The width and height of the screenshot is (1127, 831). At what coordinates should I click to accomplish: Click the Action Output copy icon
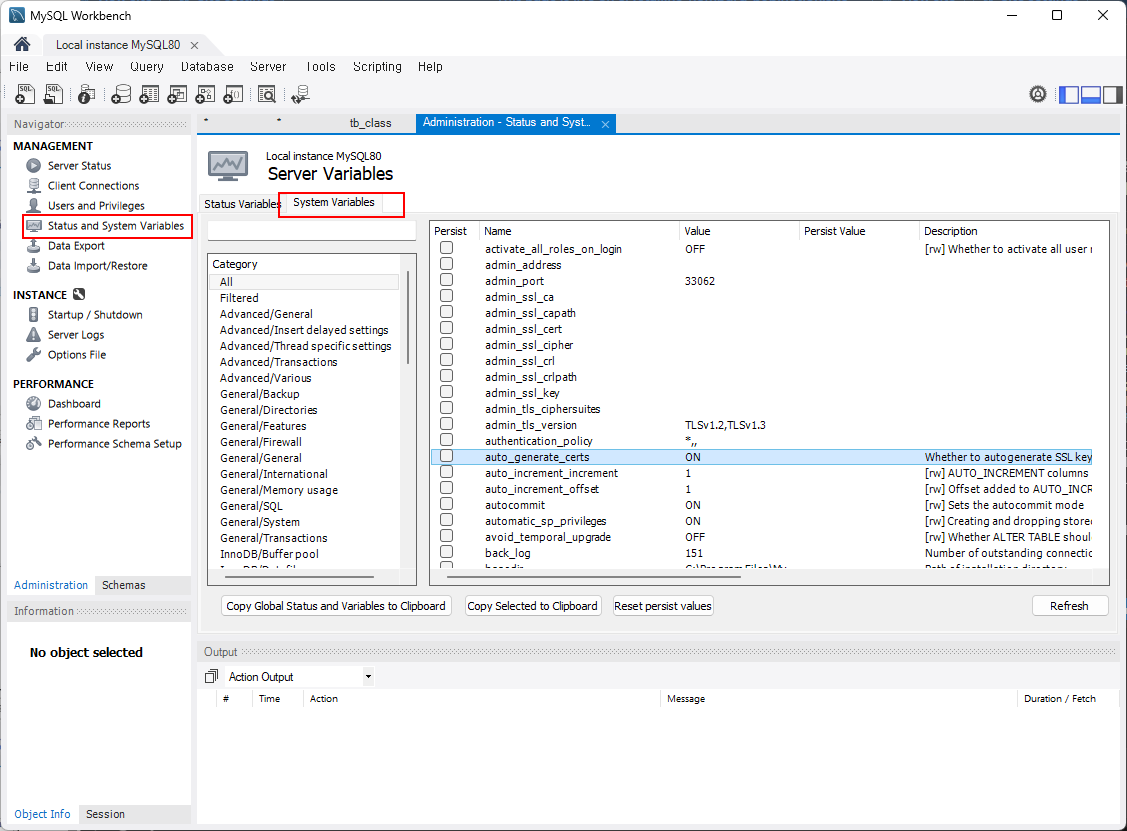click(x=211, y=676)
